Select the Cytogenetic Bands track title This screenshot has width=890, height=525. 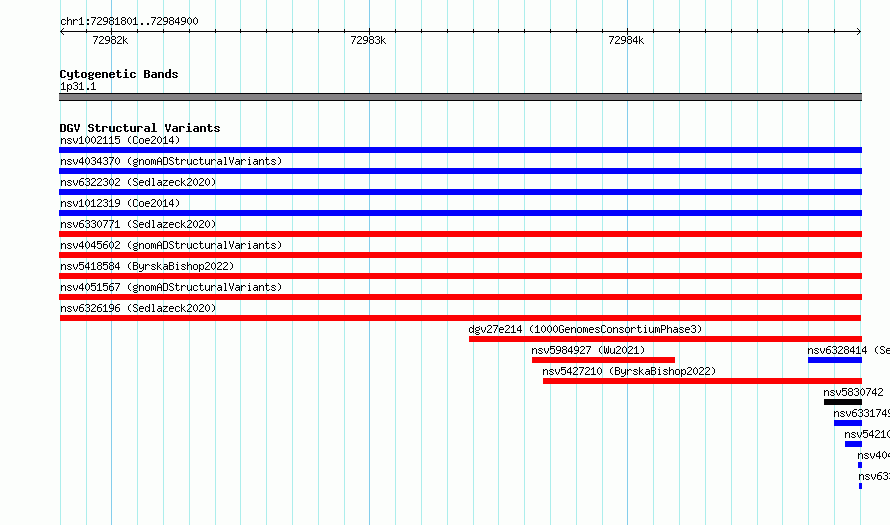(119, 74)
